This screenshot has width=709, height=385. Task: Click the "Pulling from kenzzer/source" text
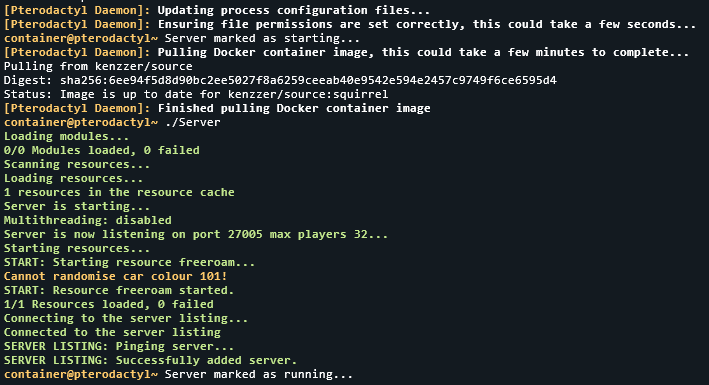click(x=98, y=66)
